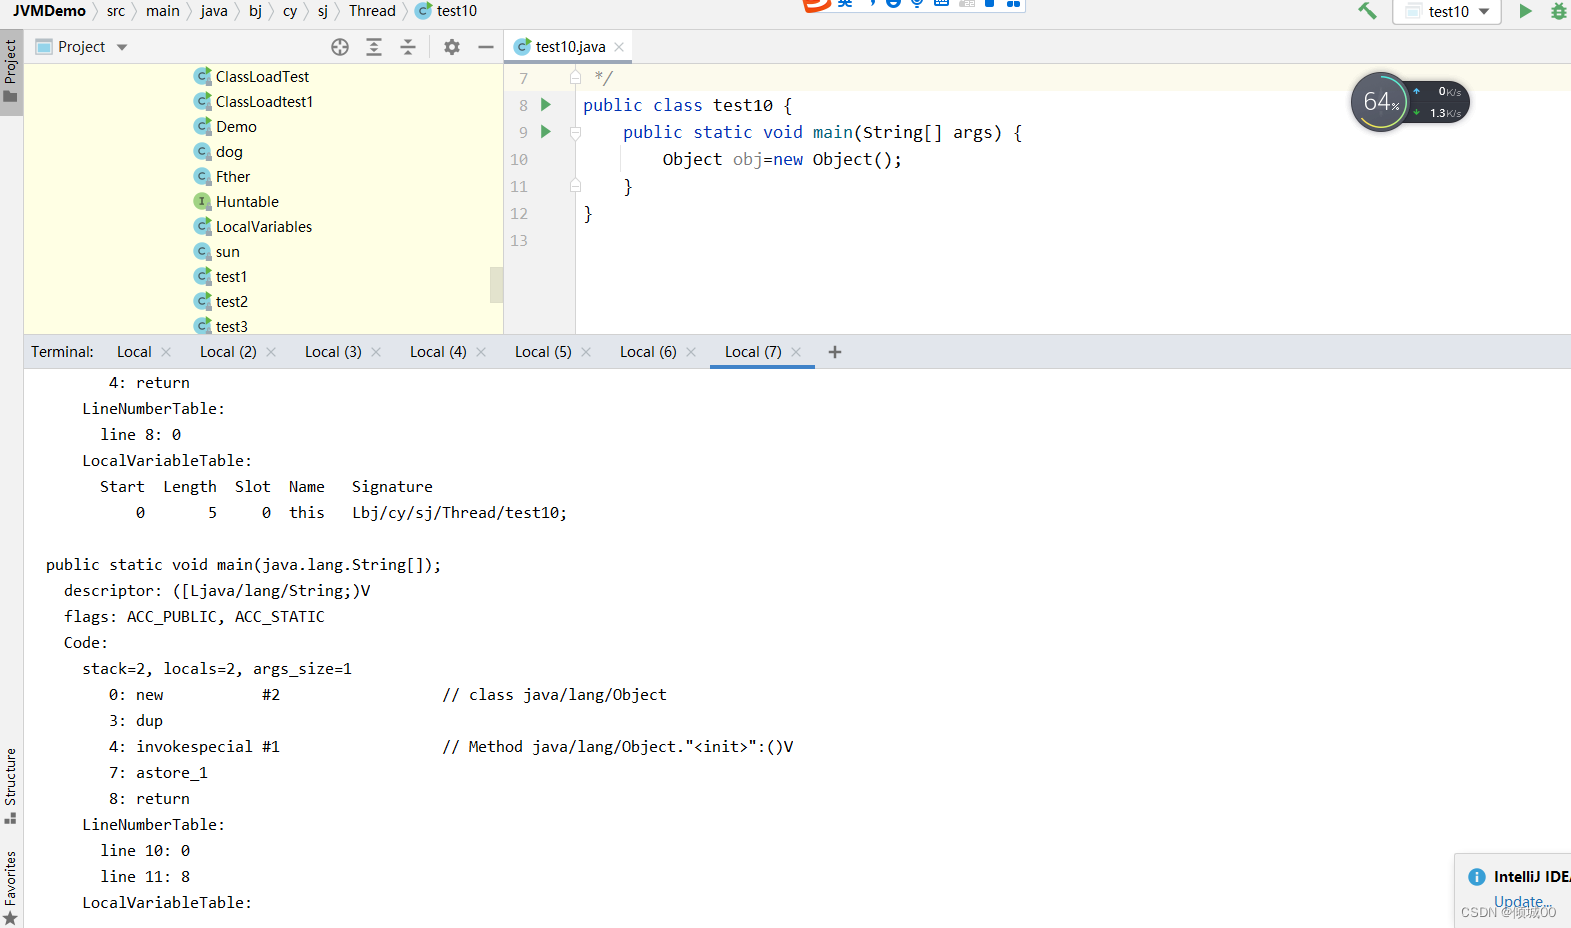Click main in the breadcrumb path
This screenshot has height=928, width=1571.
pyautogui.click(x=163, y=11)
